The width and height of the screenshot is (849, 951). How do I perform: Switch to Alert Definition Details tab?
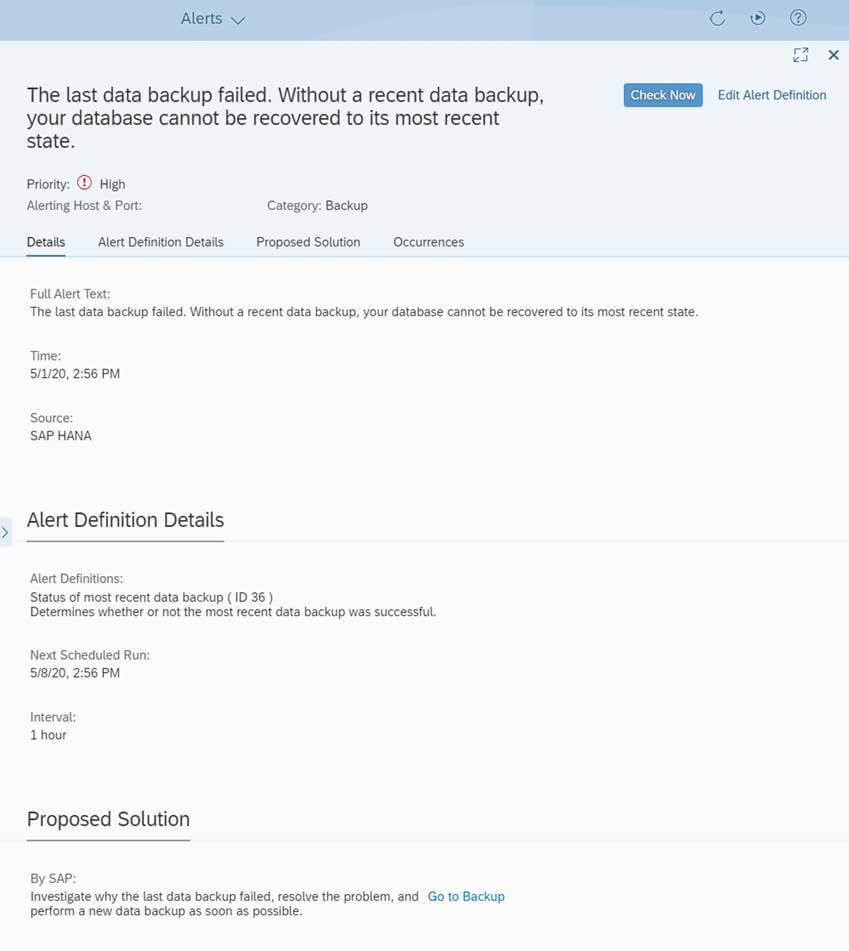point(161,242)
